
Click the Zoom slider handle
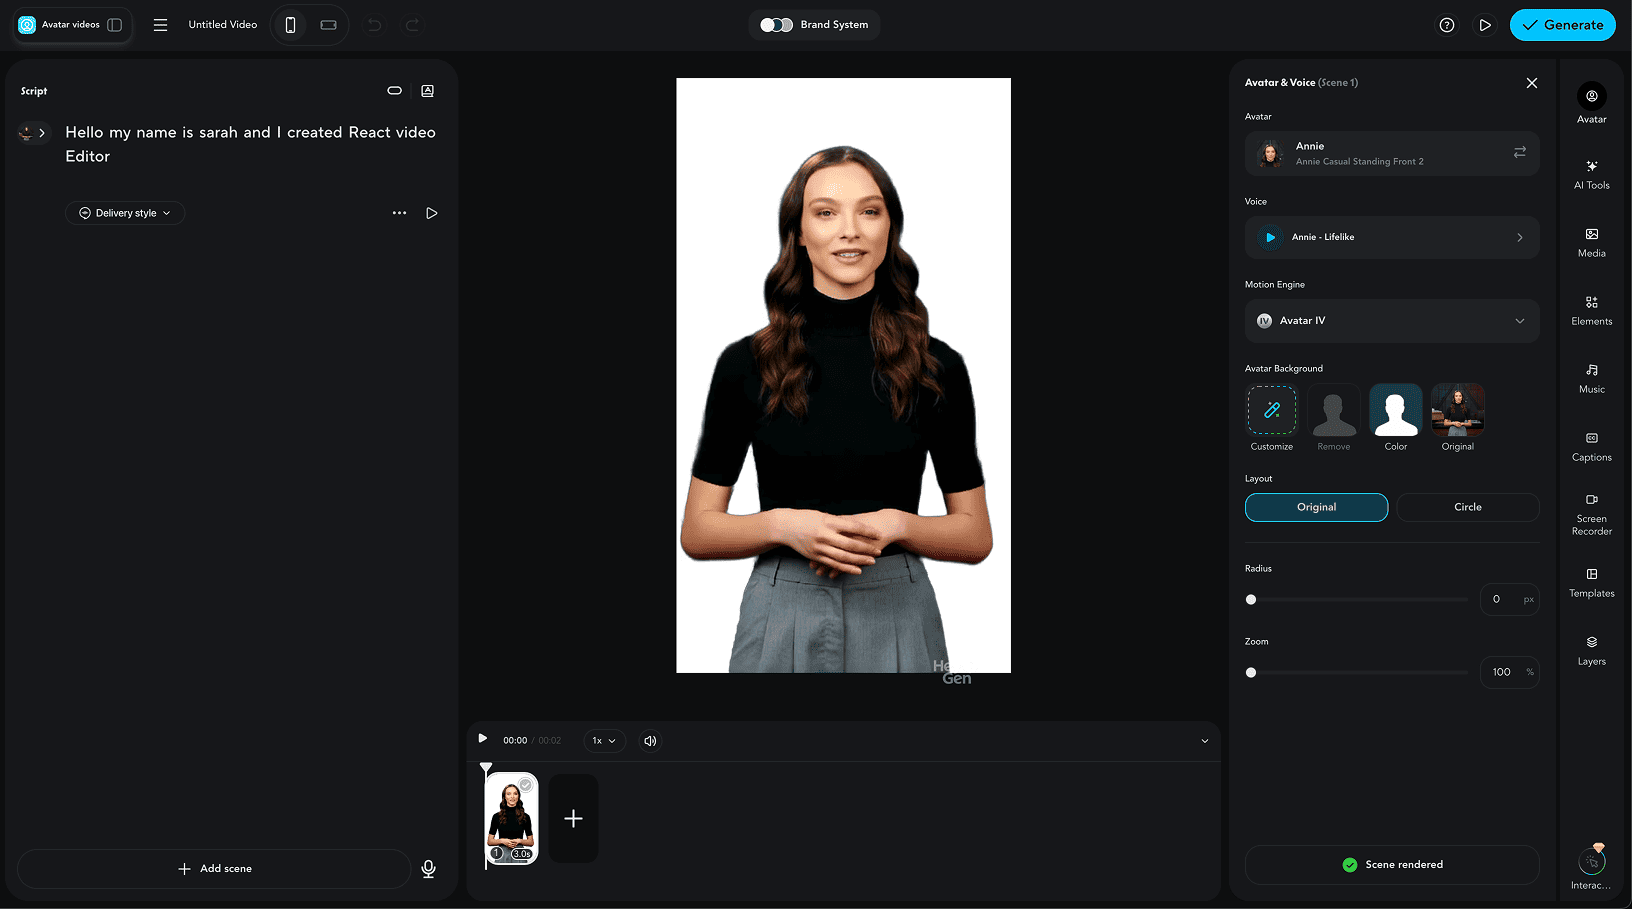1251,673
